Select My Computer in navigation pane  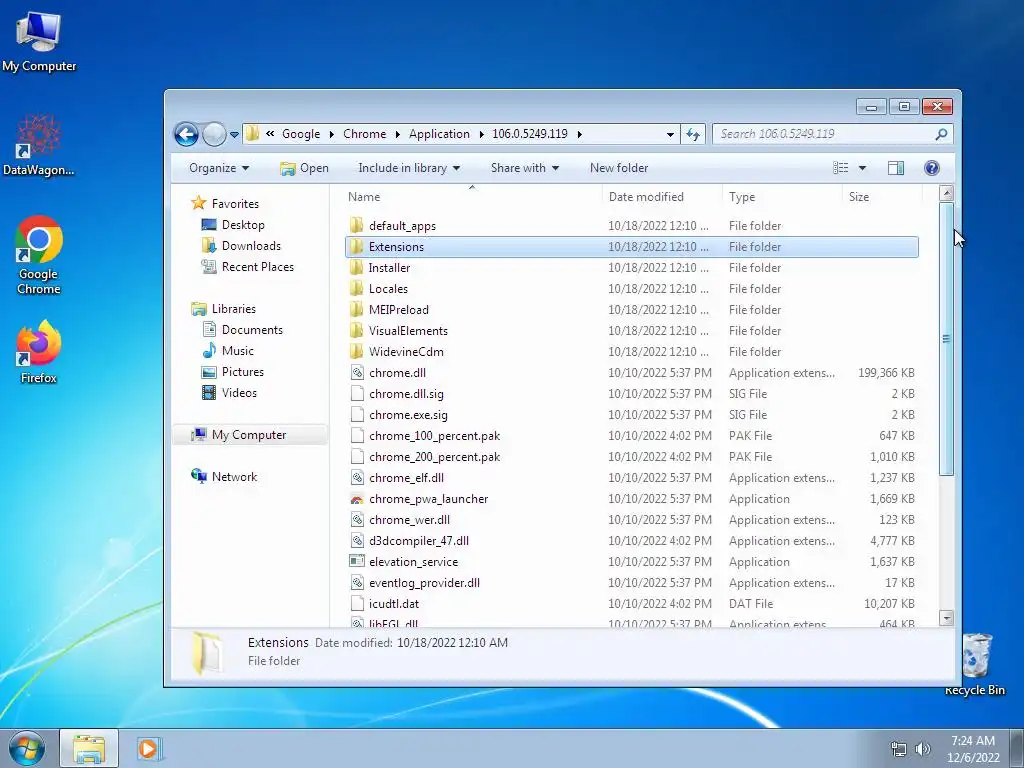[249, 435]
